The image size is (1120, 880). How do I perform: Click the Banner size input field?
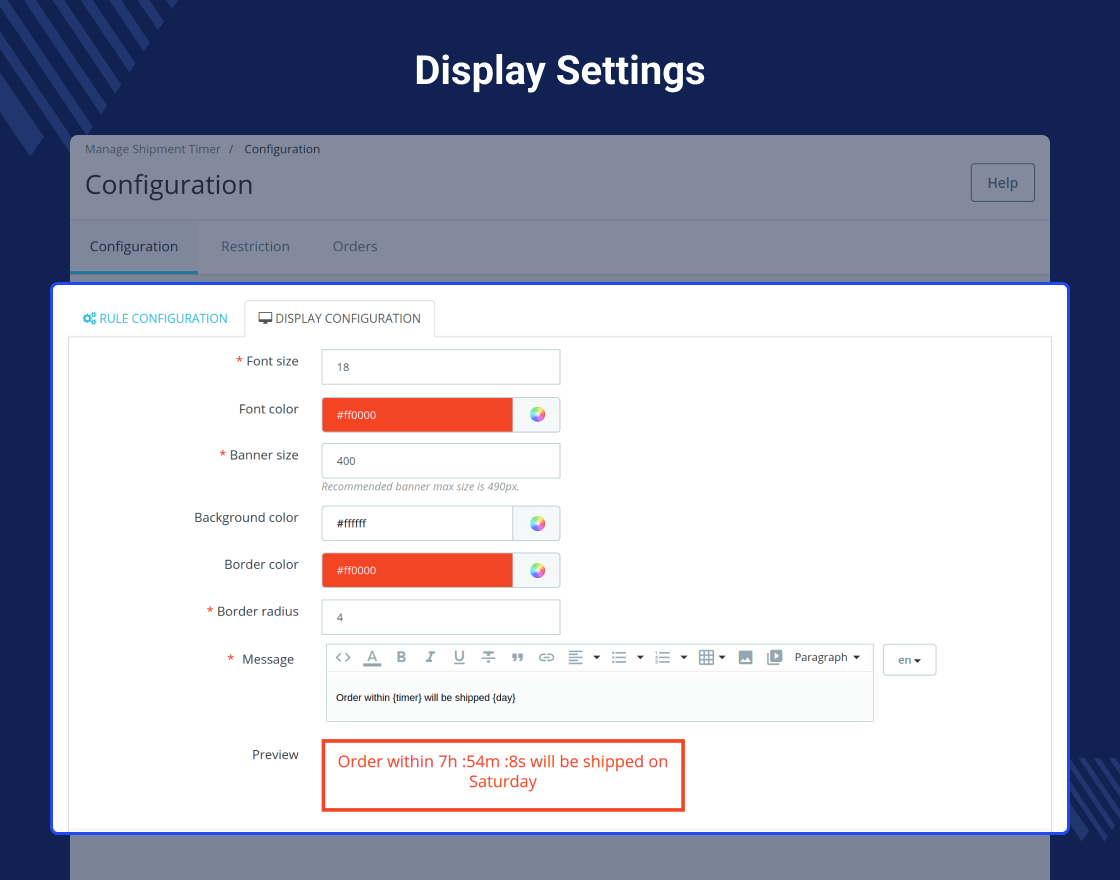(x=441, y=461)
